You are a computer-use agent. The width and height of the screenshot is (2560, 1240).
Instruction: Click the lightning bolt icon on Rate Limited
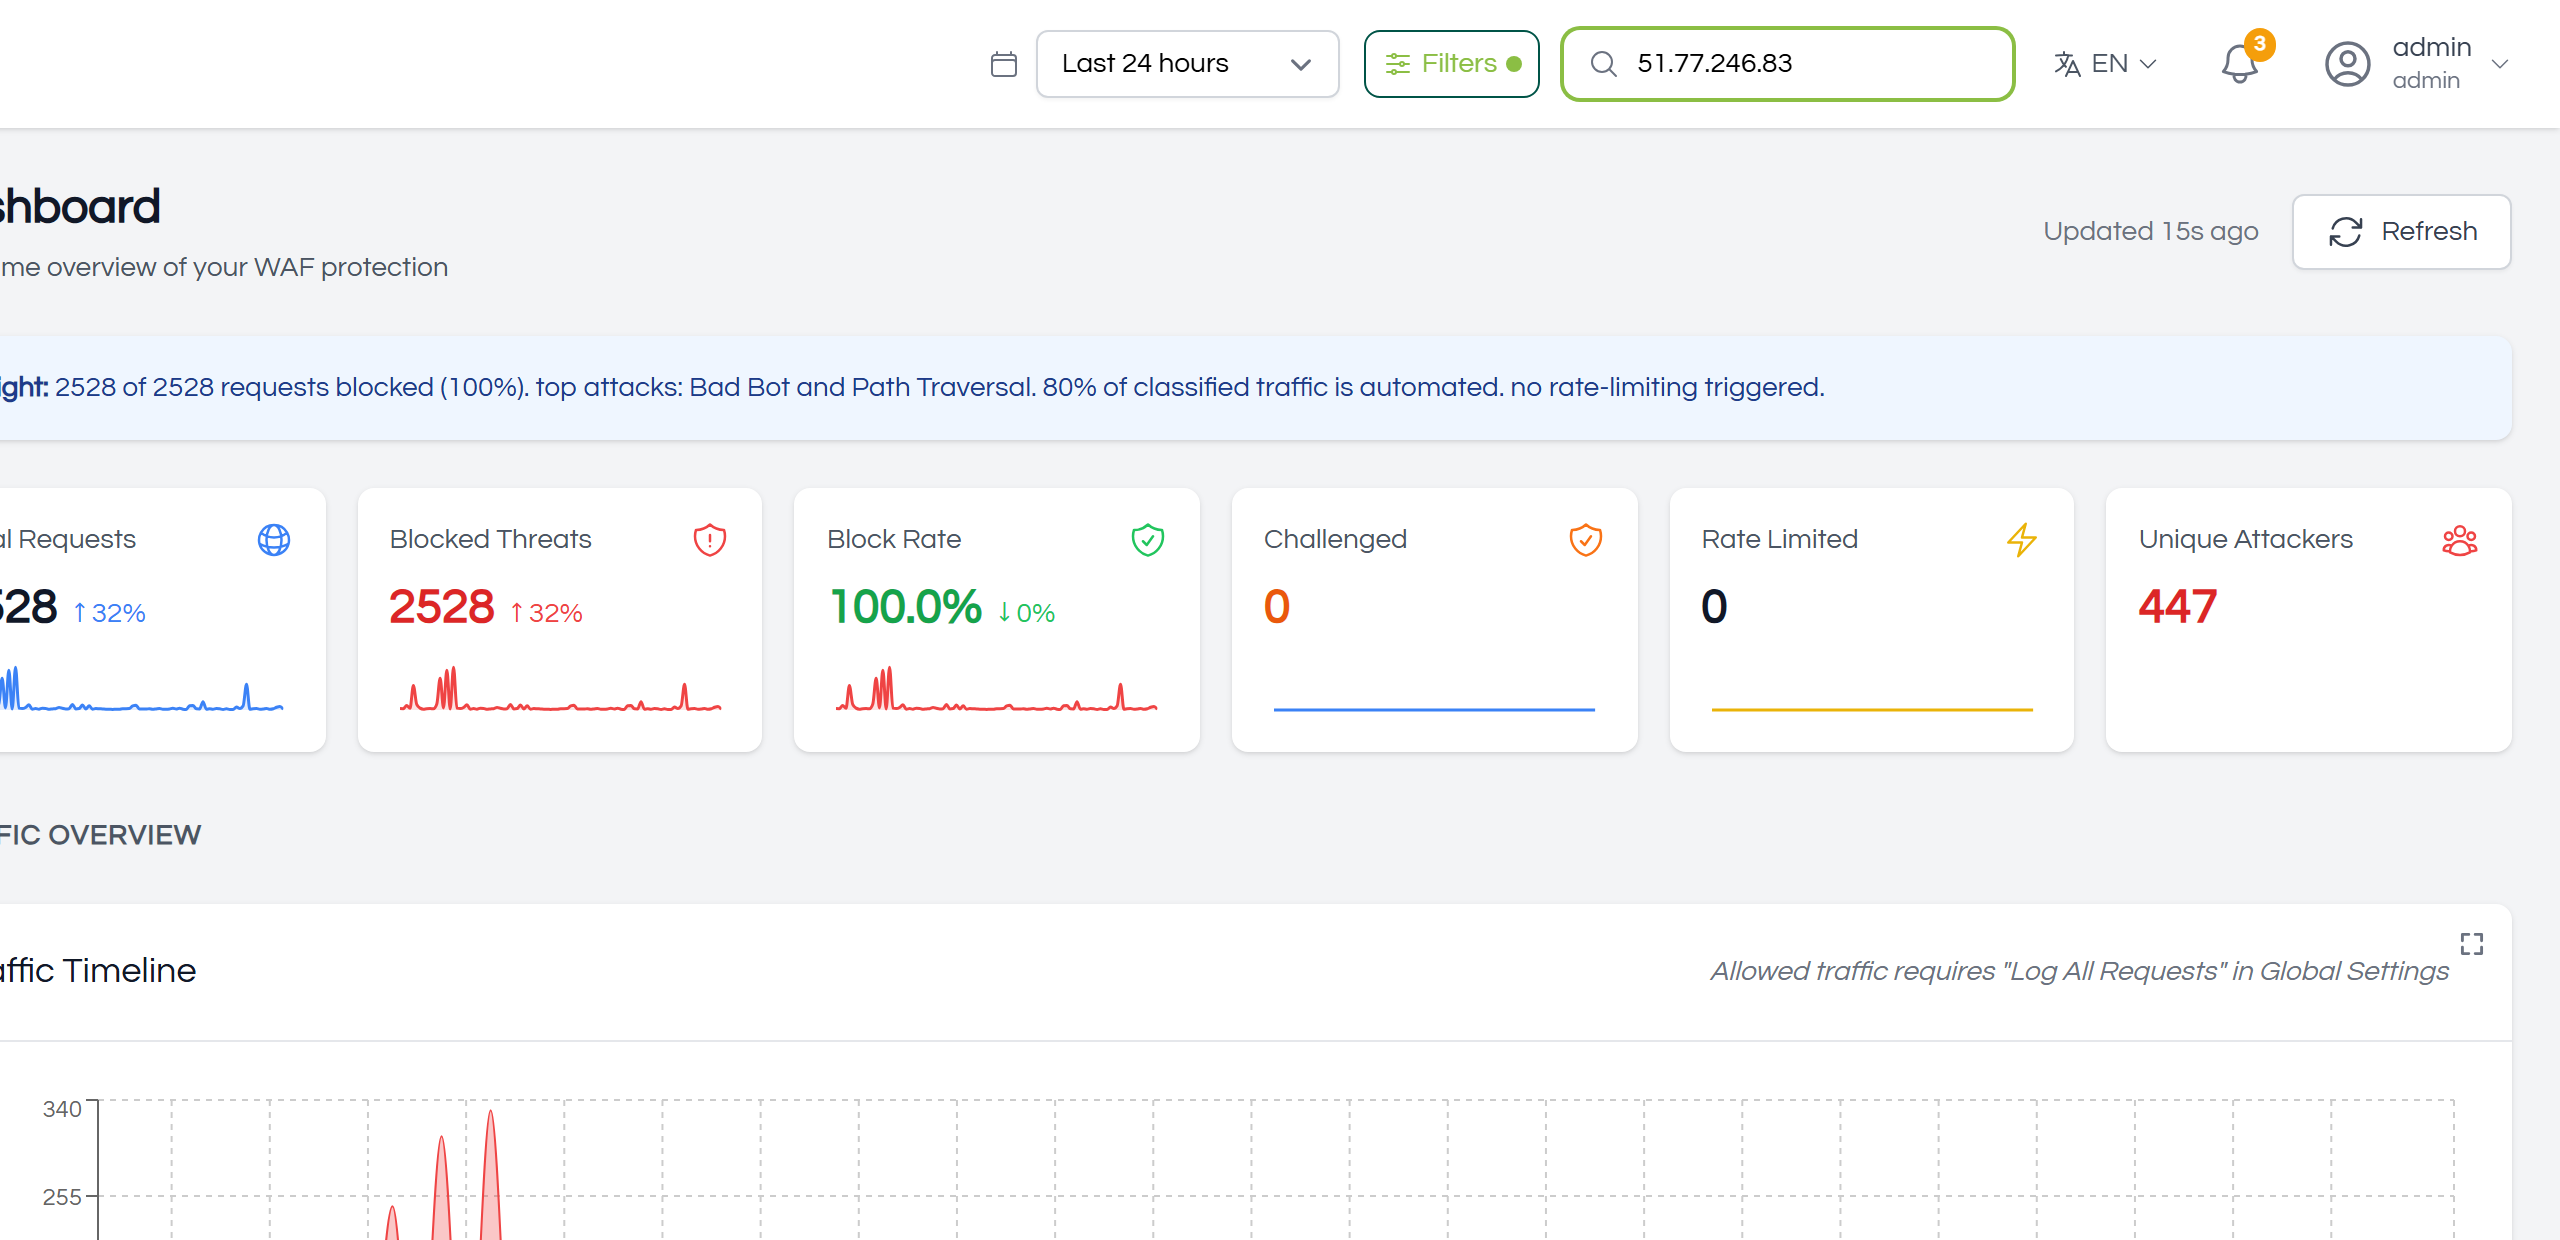point(2021,540)
